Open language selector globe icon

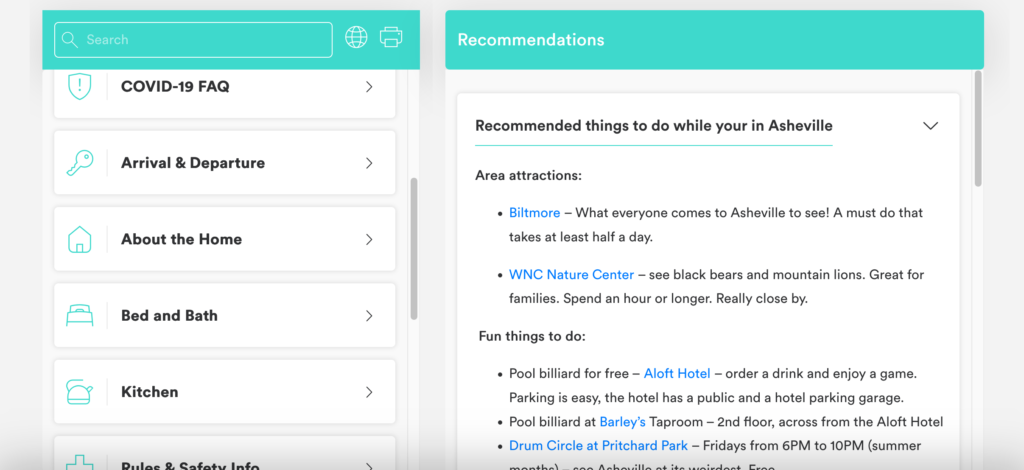click(x=357, y=37)
